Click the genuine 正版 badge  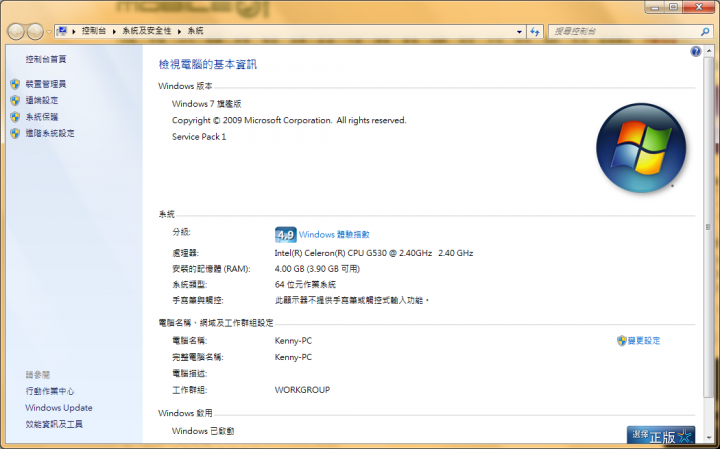660,434
